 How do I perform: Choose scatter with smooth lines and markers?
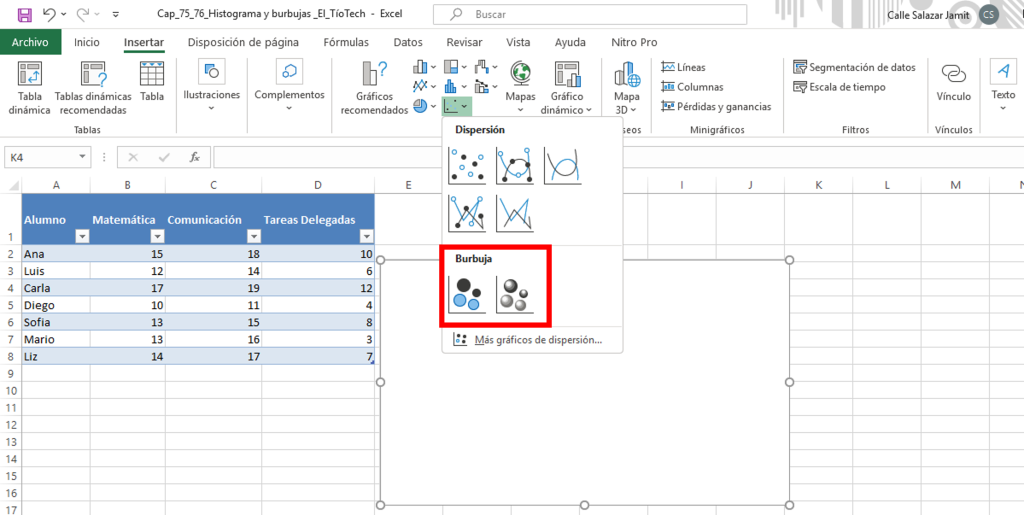(x=514, y=166)
